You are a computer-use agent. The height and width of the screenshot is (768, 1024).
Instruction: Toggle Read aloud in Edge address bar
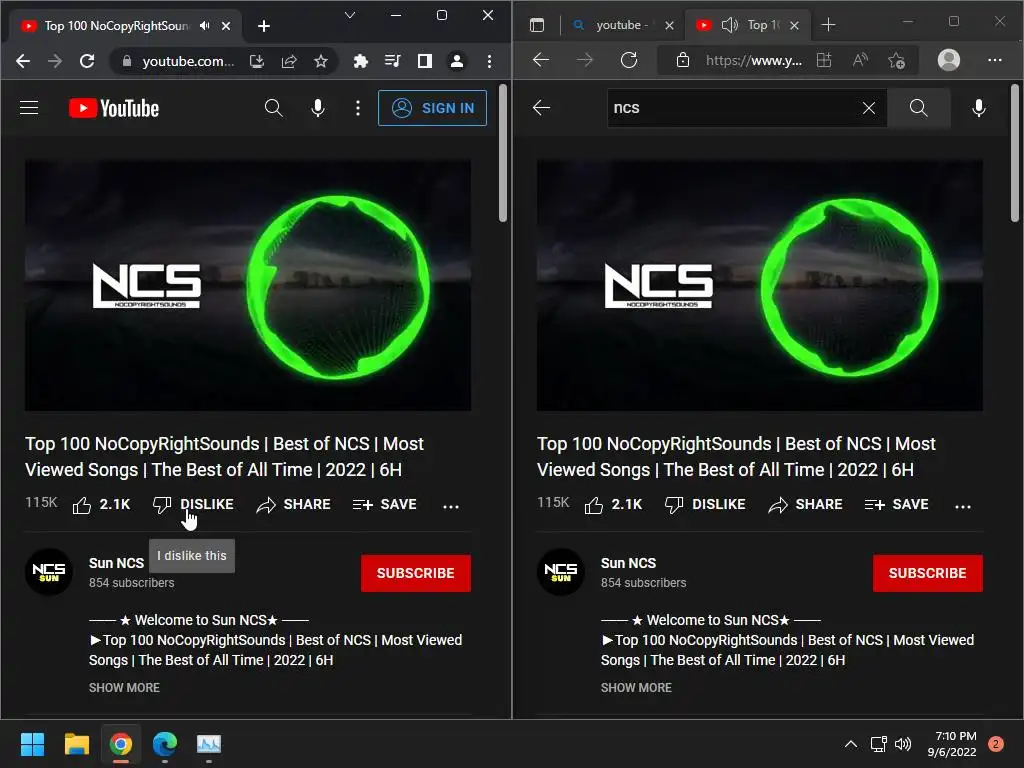[x=860, y=61]
